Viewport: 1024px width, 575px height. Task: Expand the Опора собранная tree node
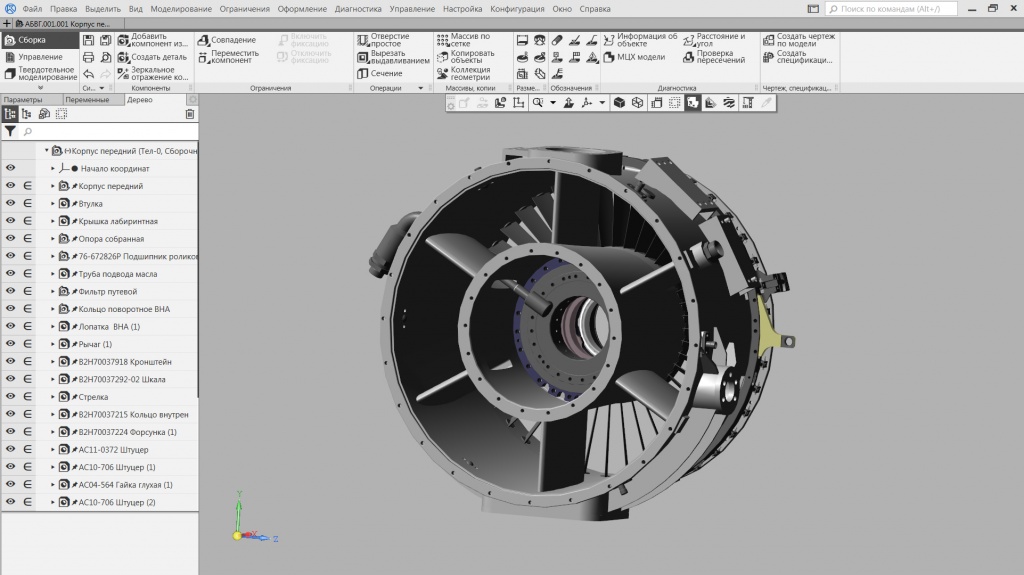pos(53,239)
